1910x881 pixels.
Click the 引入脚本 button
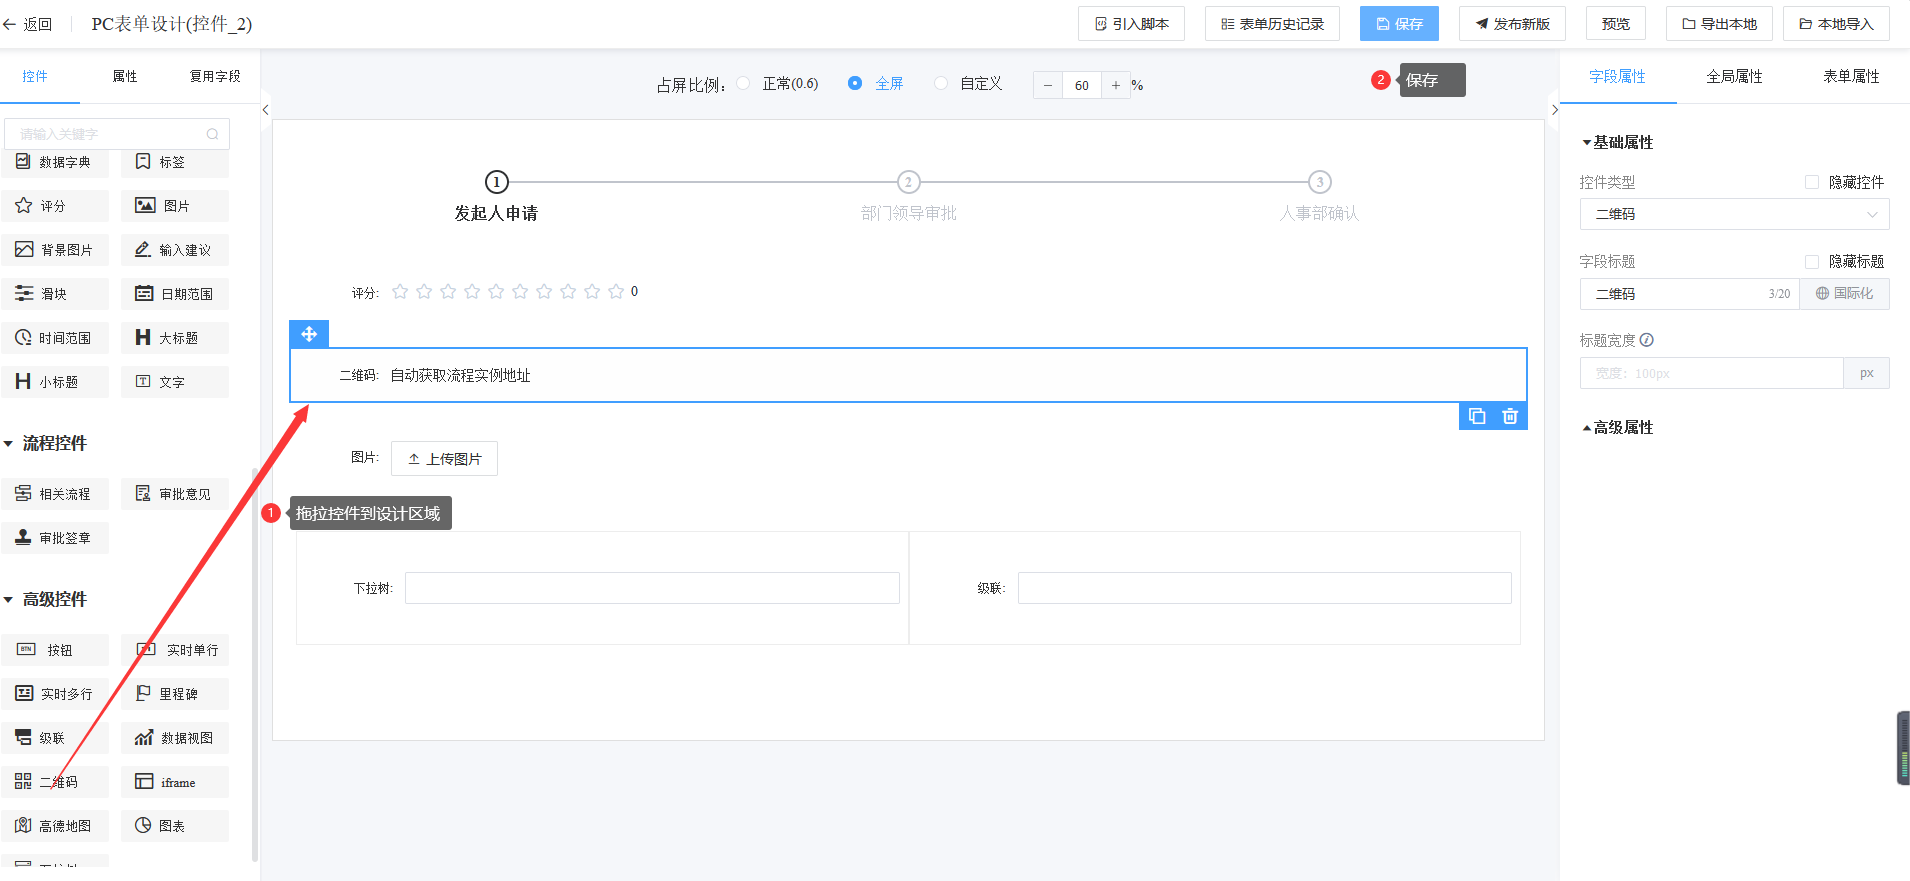click(1131, 24)
